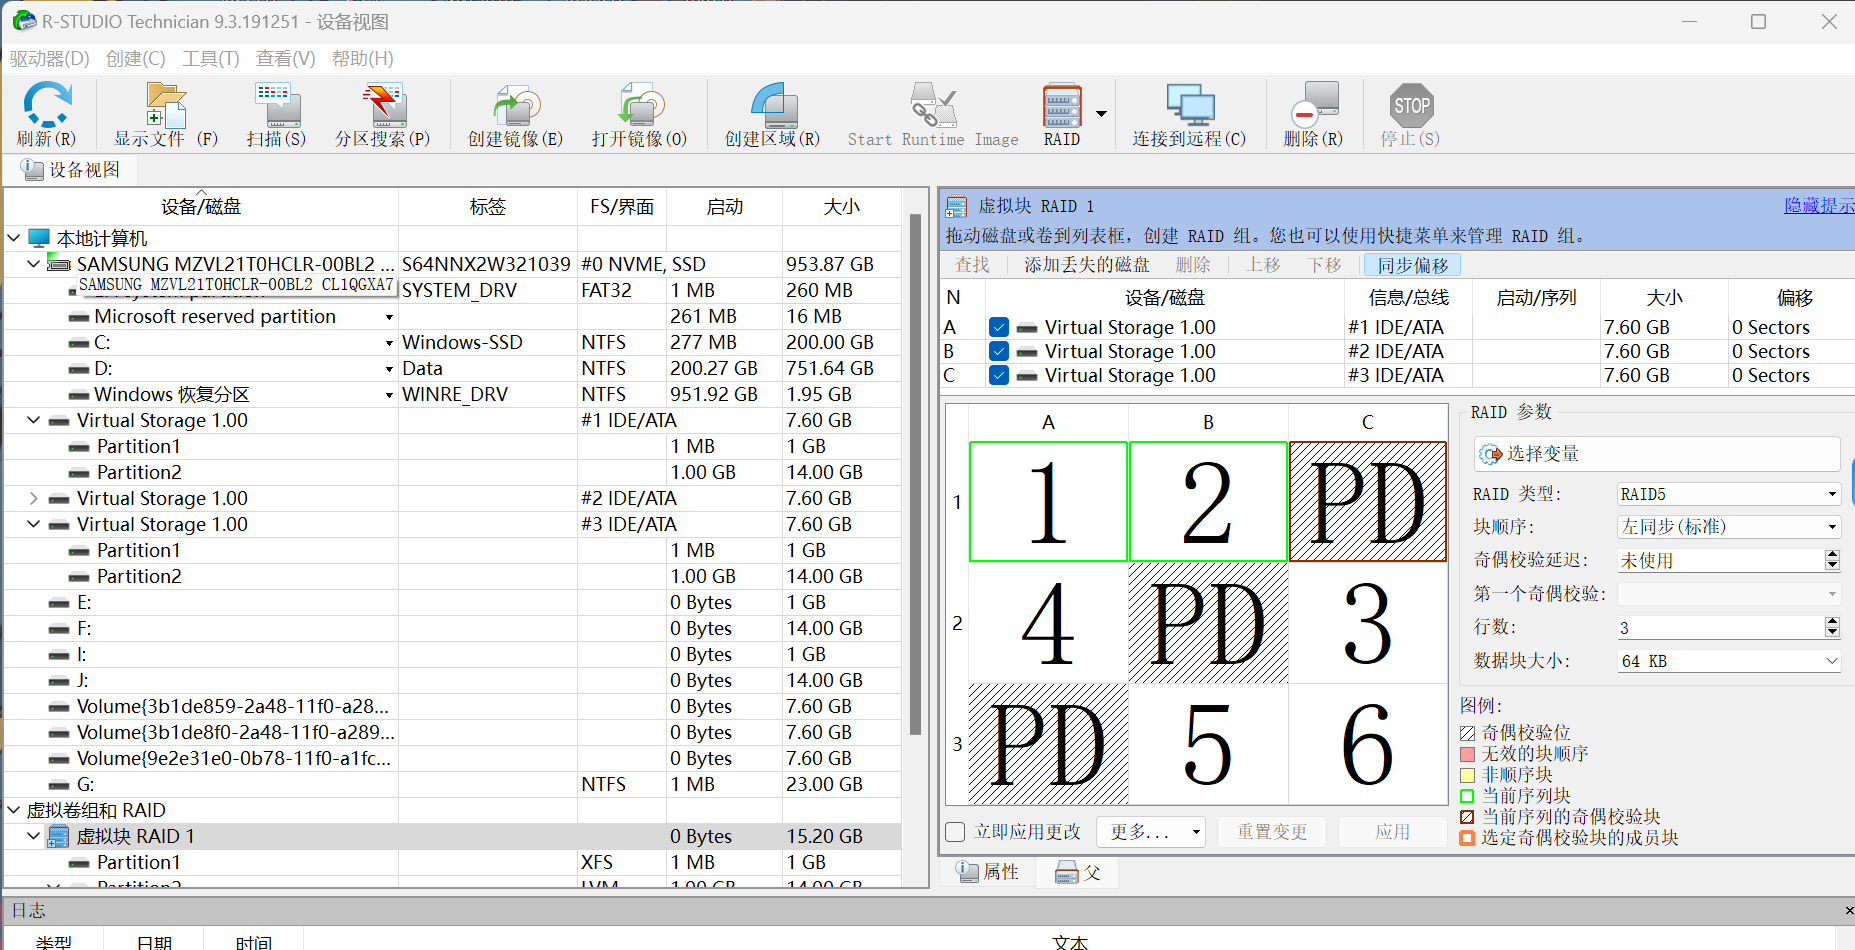Viewport: 1855px width, 950px height.
Task: Click the 重置变更 button
Action: click(1272, 832)
